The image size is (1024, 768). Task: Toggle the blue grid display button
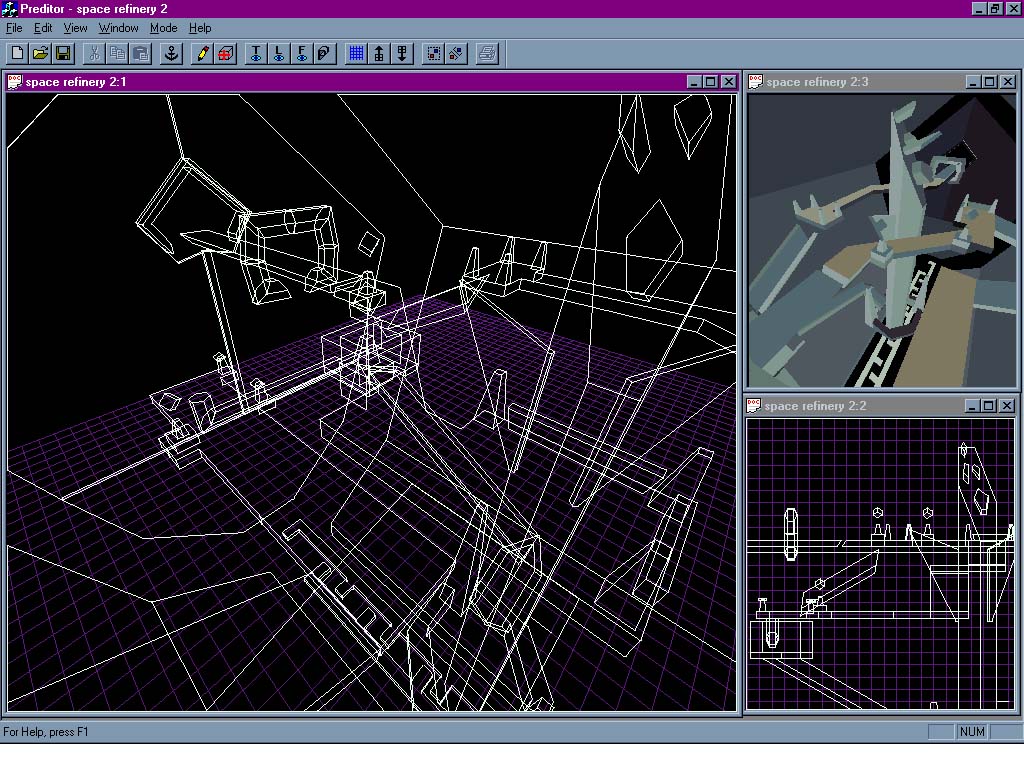(x=355, y=53)
